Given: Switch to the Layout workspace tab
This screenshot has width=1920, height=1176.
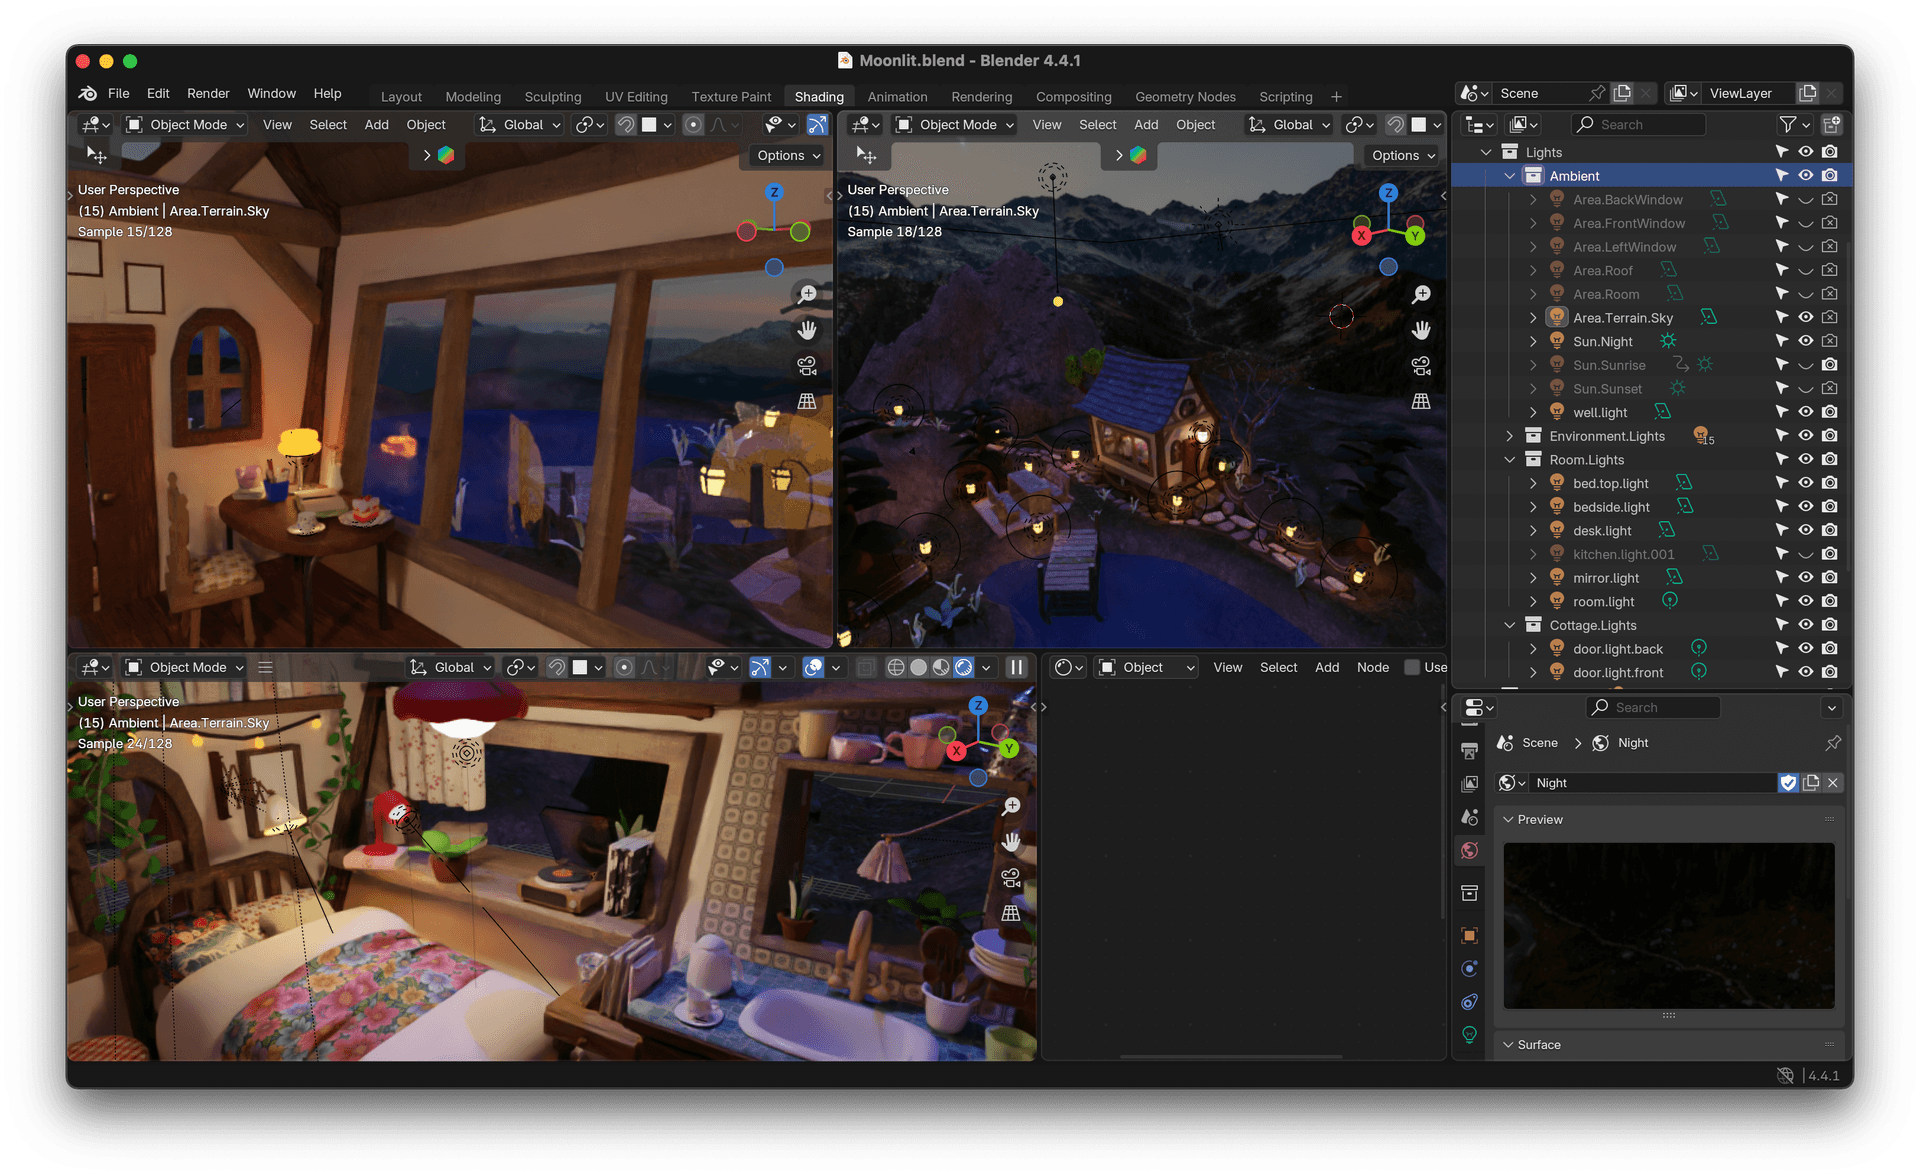Looking at the screenshot, I should 401,97.
